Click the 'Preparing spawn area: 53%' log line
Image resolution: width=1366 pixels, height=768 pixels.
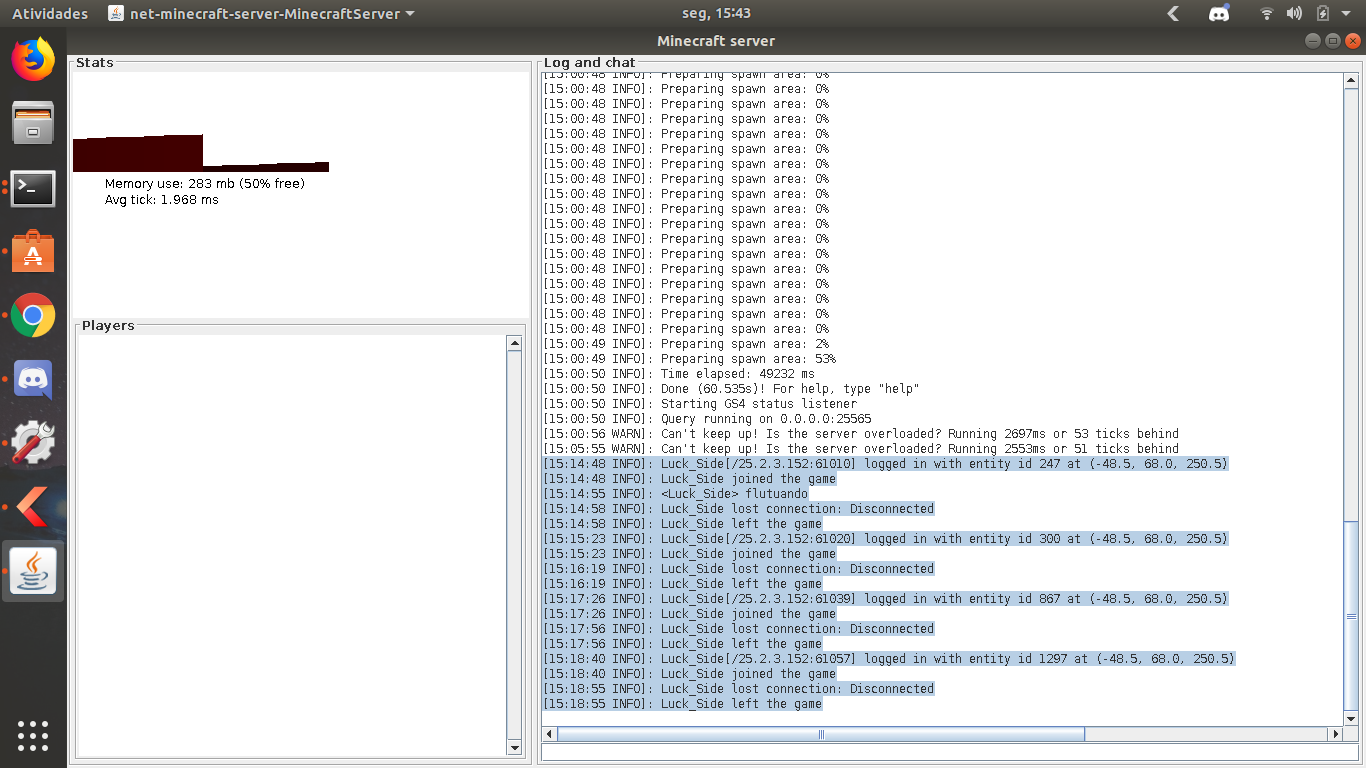coord(690,359)
